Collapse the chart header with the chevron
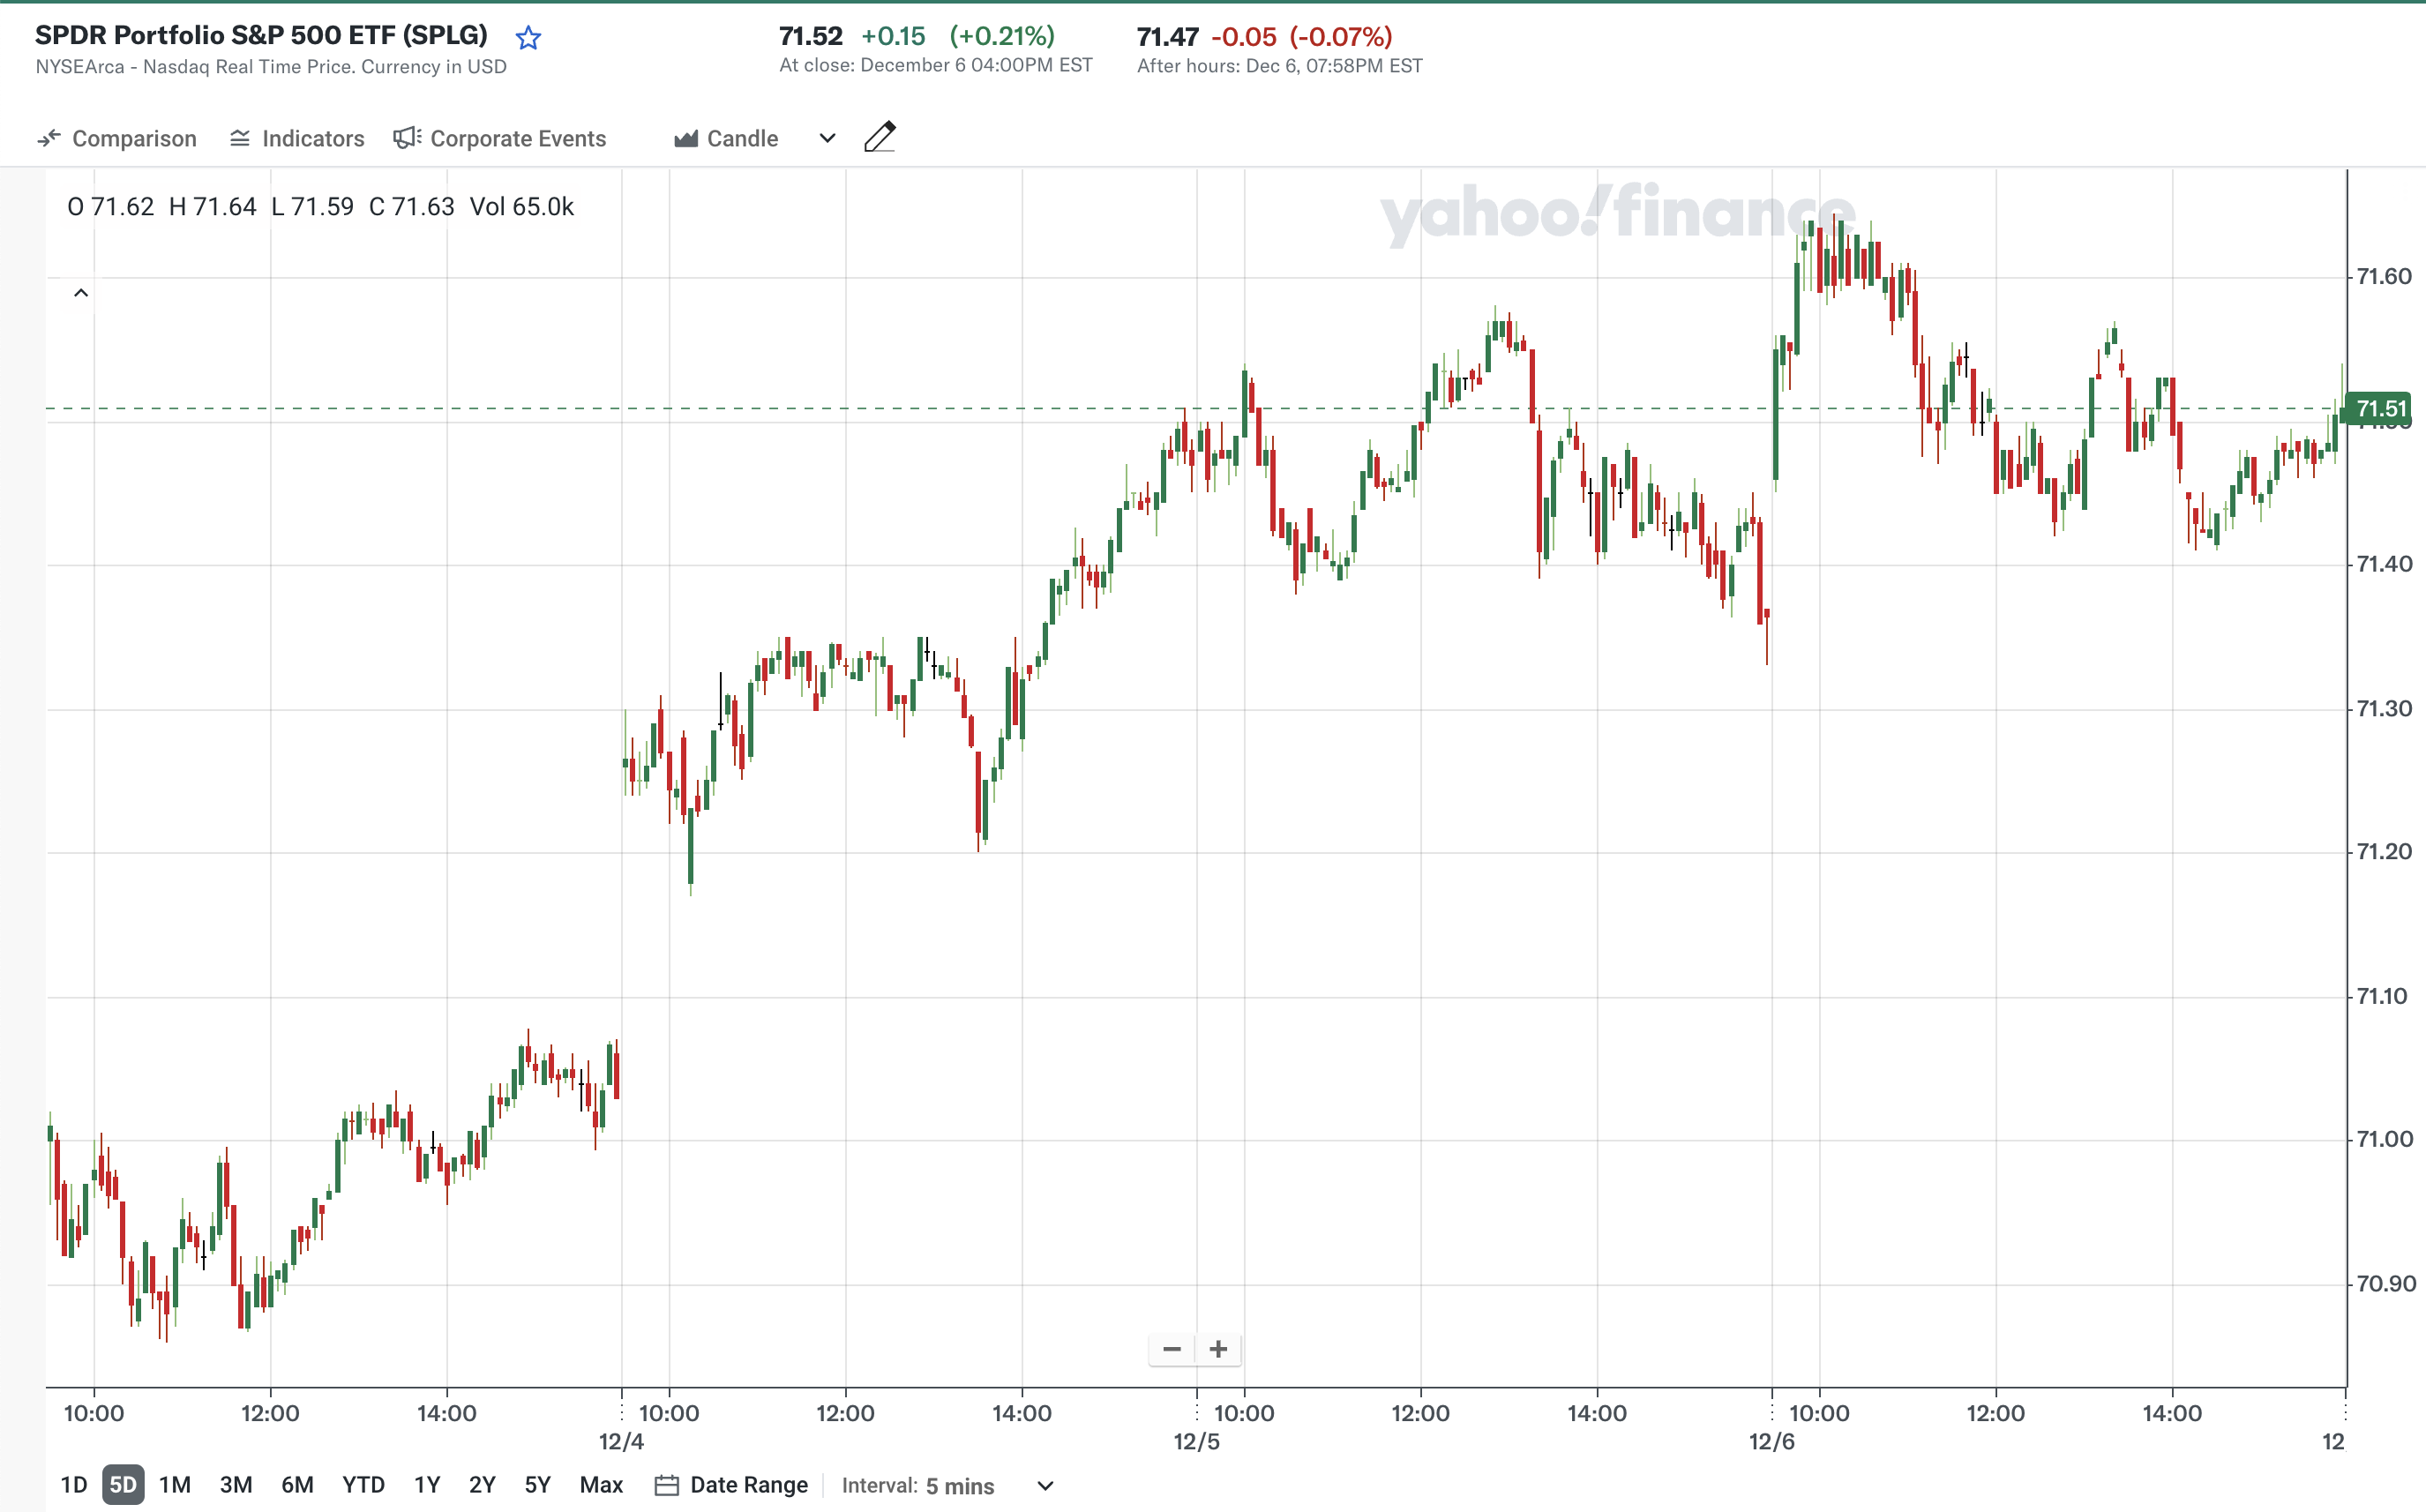This screenshot has width=2426, height=1512. point(82,292)
